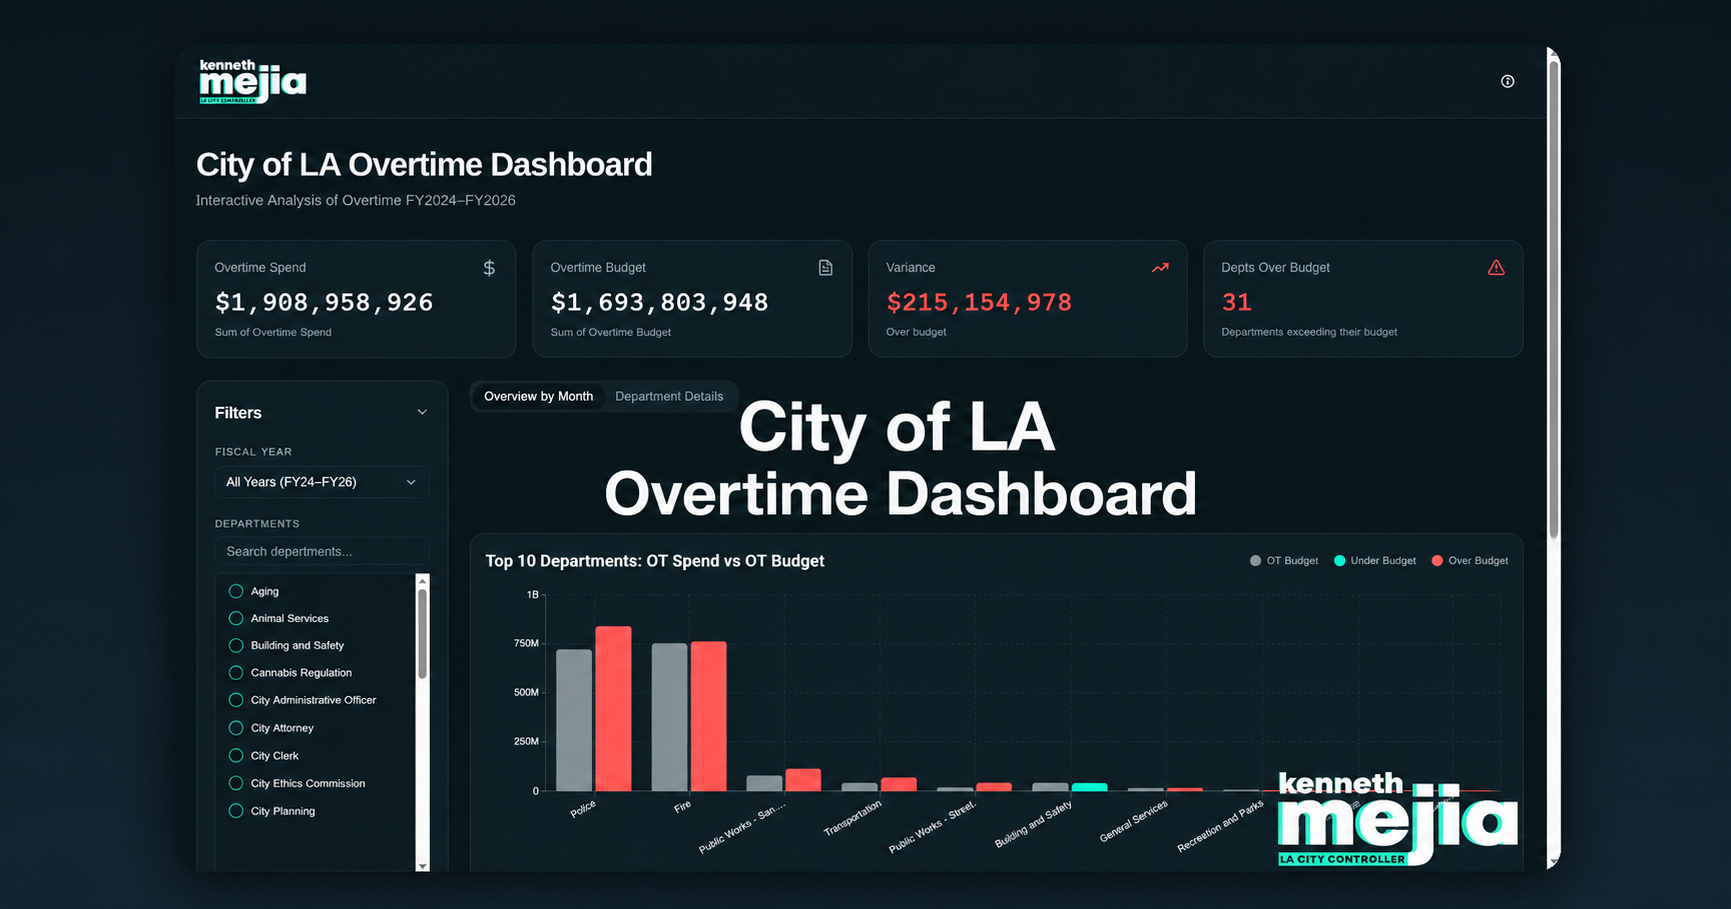This screenshot has height=909, width=1731.
Task: Click the $1,693,803,948 overtime budget value
Action: click(660, 302)
